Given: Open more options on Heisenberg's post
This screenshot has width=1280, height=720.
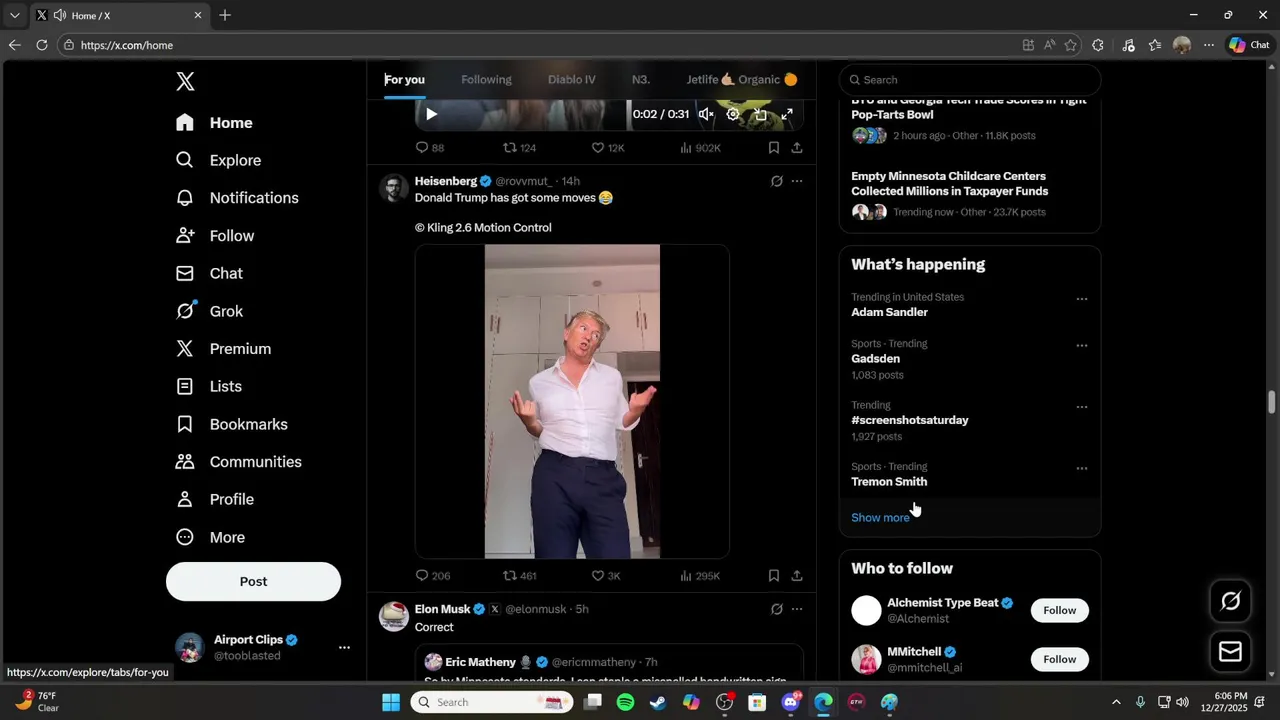Looking at the screenshot, I should (x=797, y=181).
